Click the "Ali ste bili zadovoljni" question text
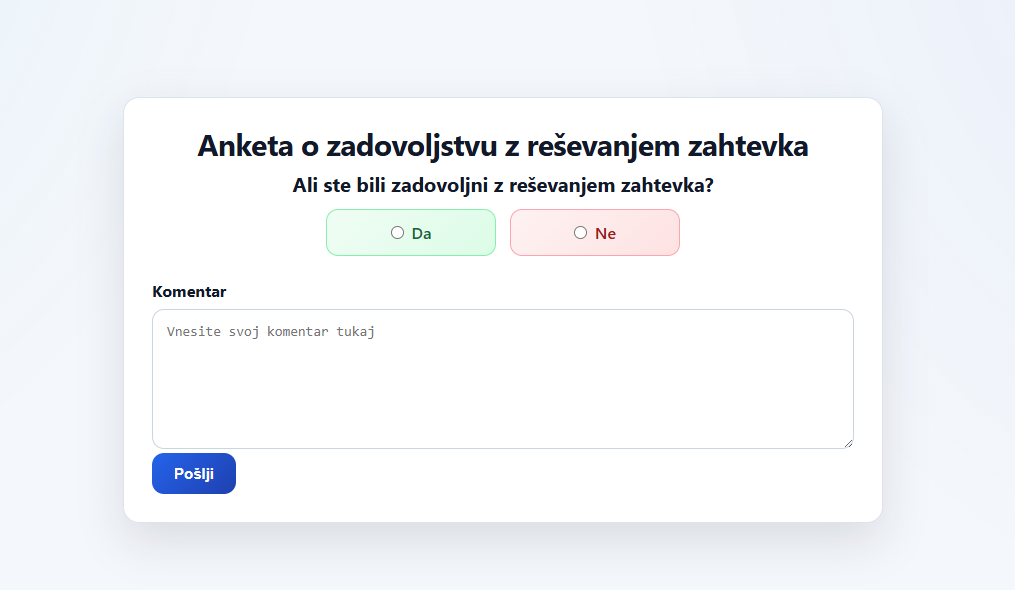Viewport: 1015px width, 590px height. 503,185
